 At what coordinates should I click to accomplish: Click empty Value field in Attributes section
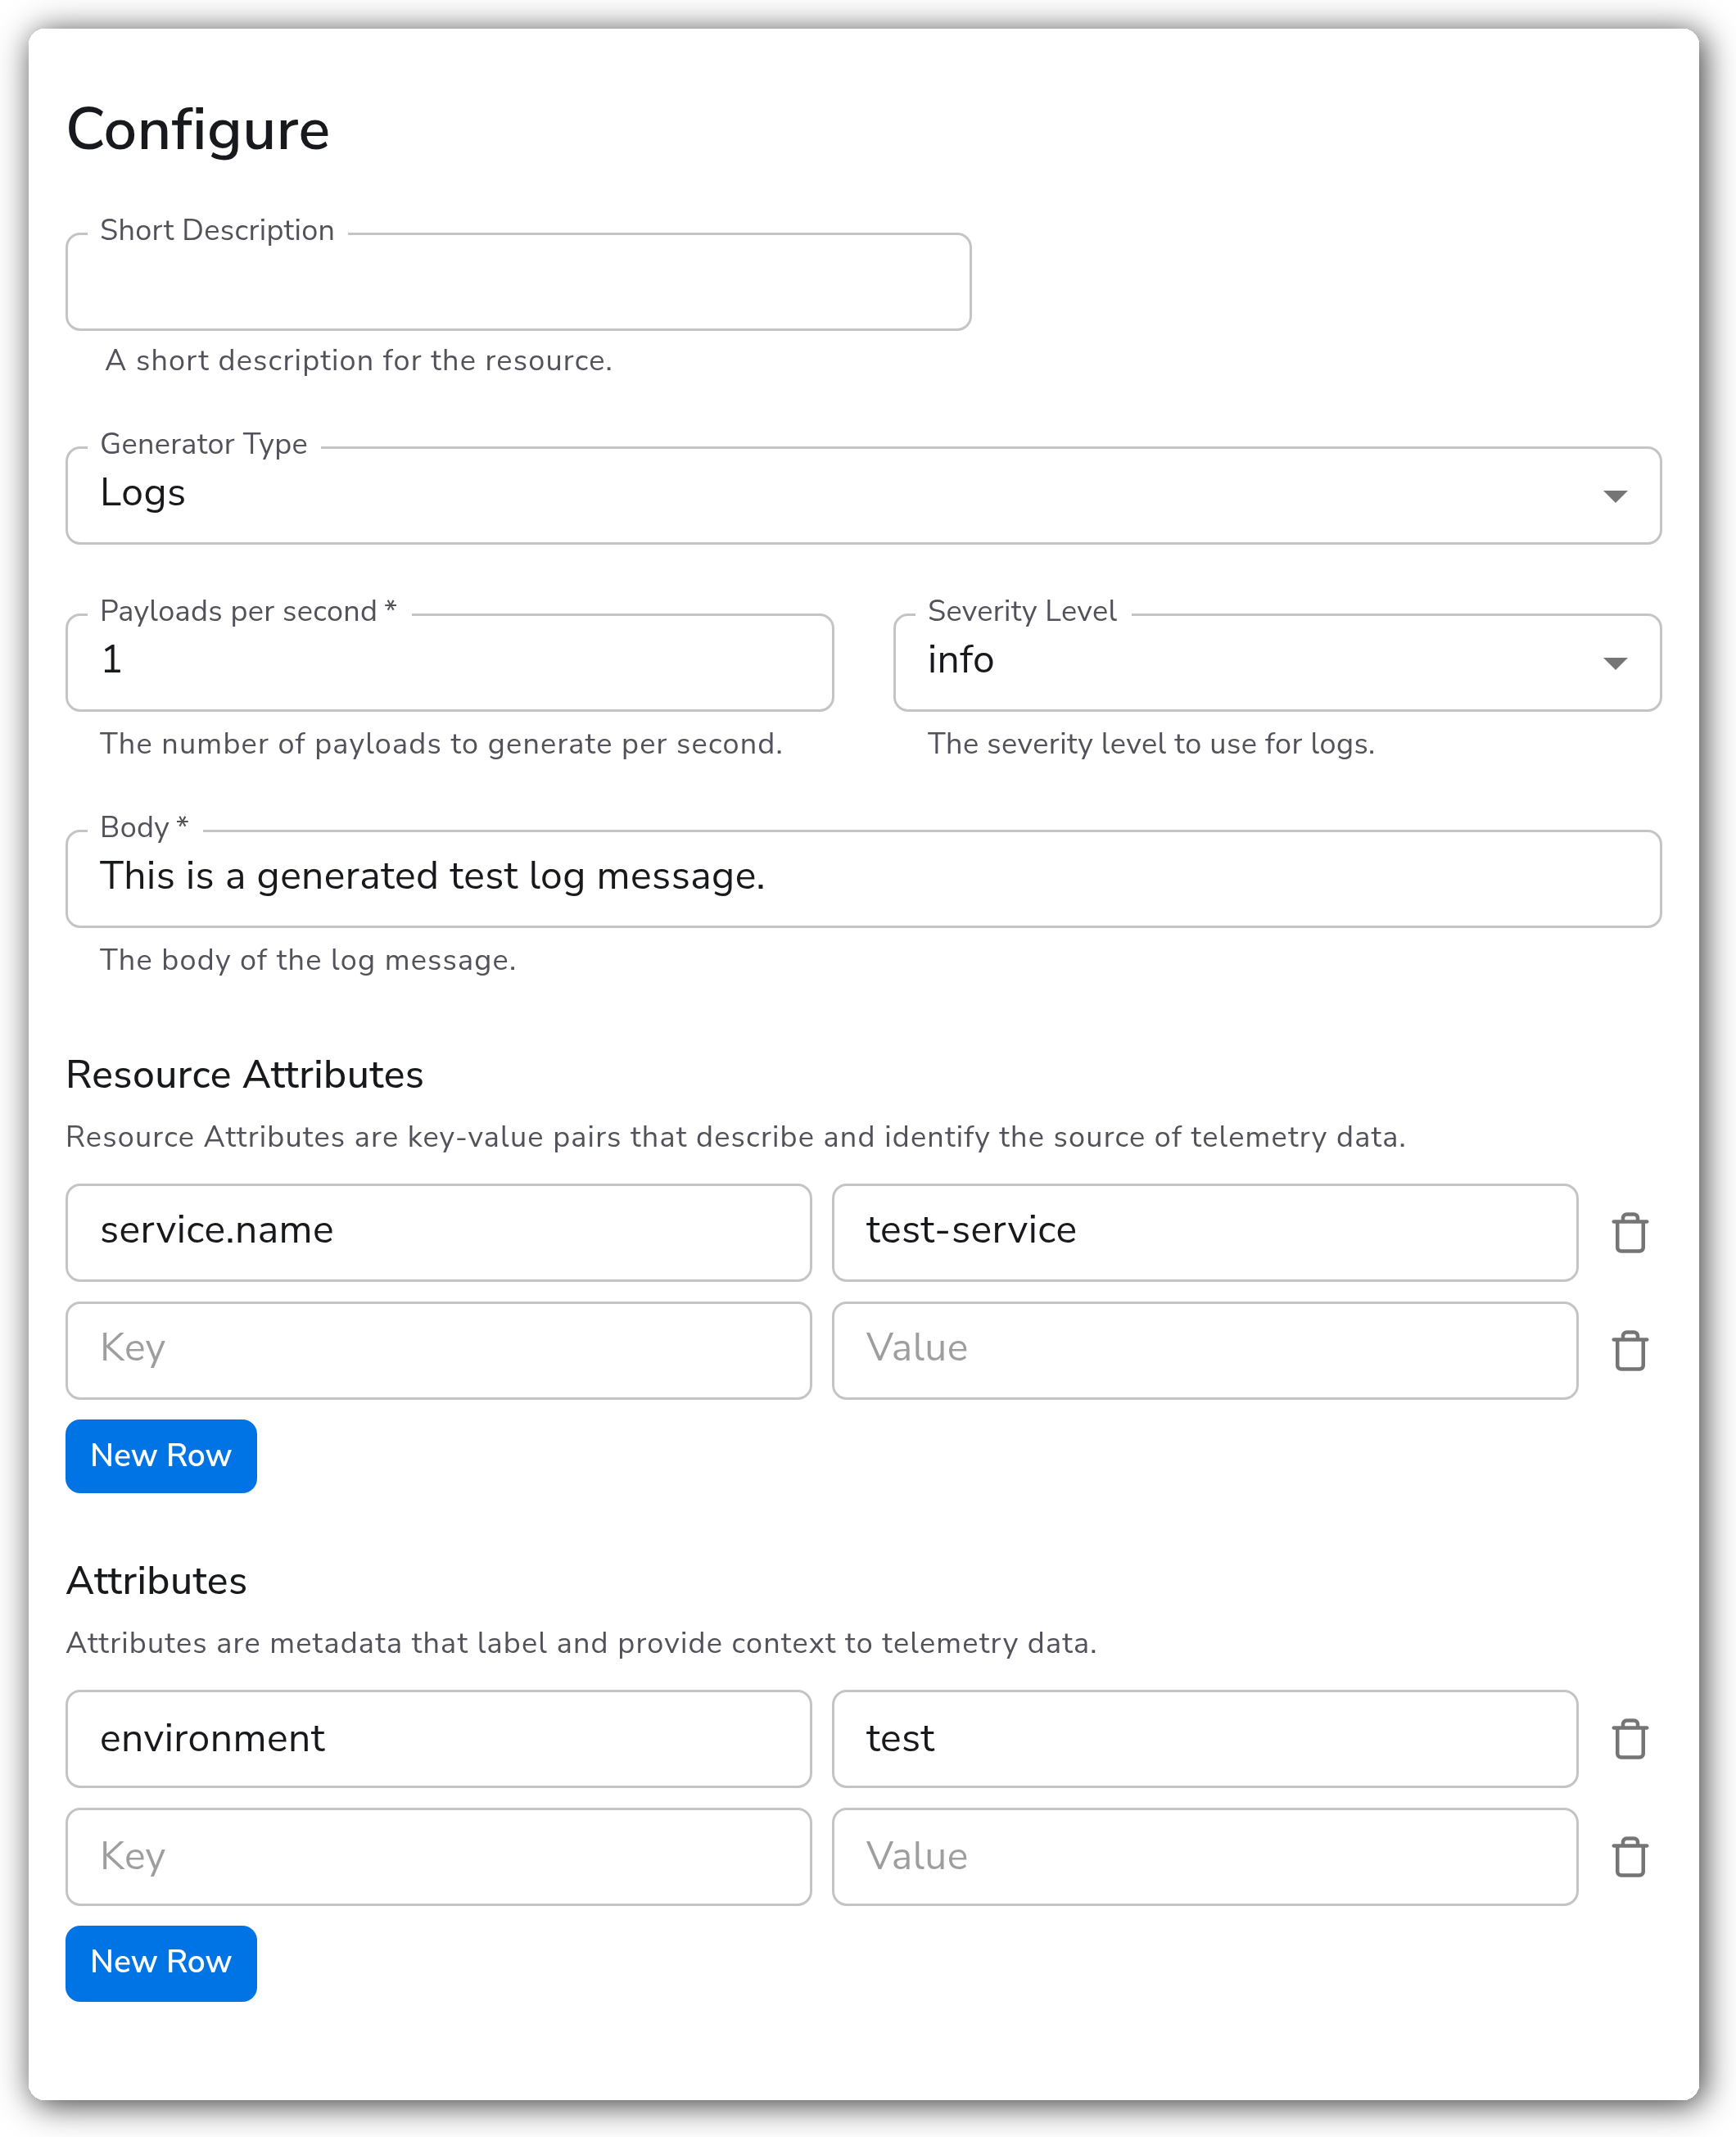[1204, 1856]
